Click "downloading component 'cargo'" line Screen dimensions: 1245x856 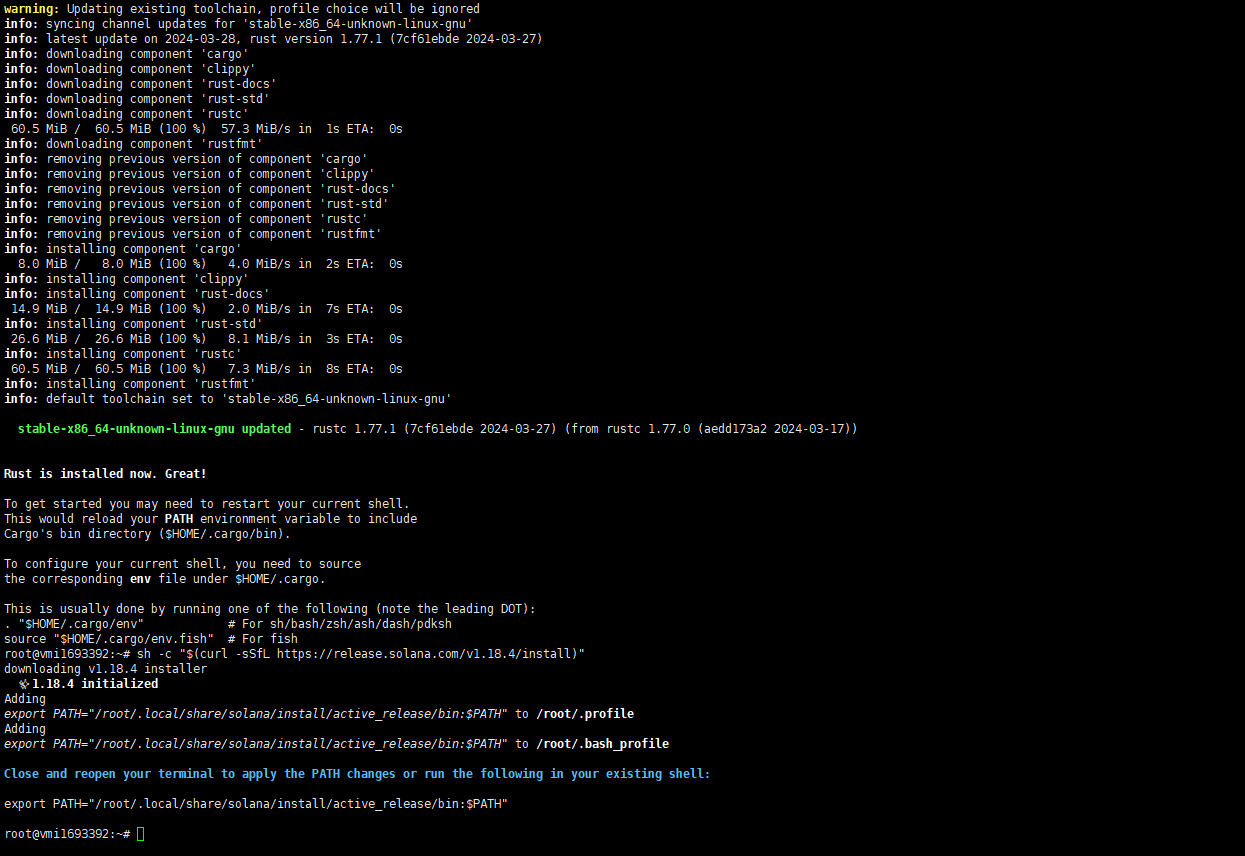pos(126,54)
